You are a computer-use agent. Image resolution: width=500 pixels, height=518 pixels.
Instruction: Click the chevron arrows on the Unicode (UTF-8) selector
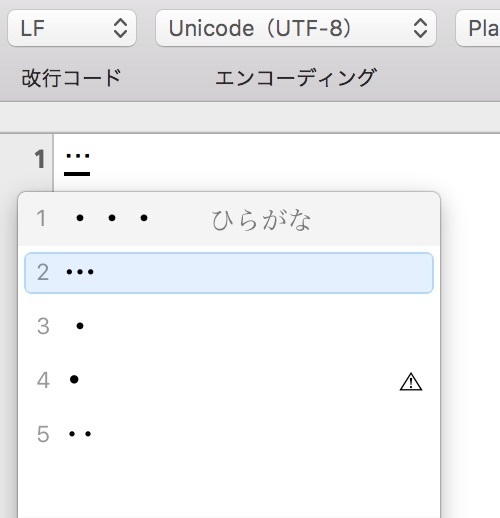point(420,28)
